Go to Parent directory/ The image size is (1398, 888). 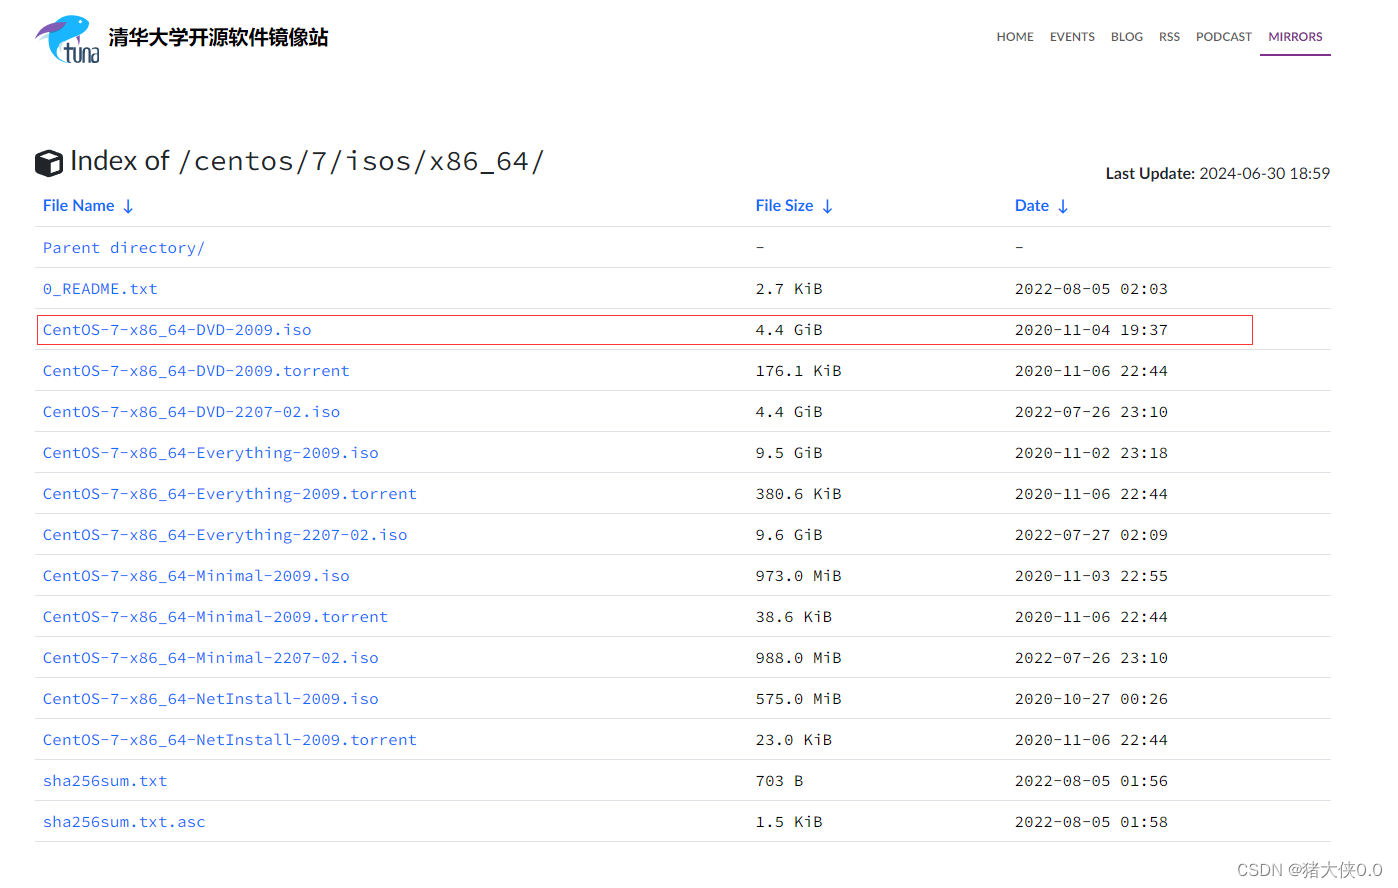click(124, 248)
